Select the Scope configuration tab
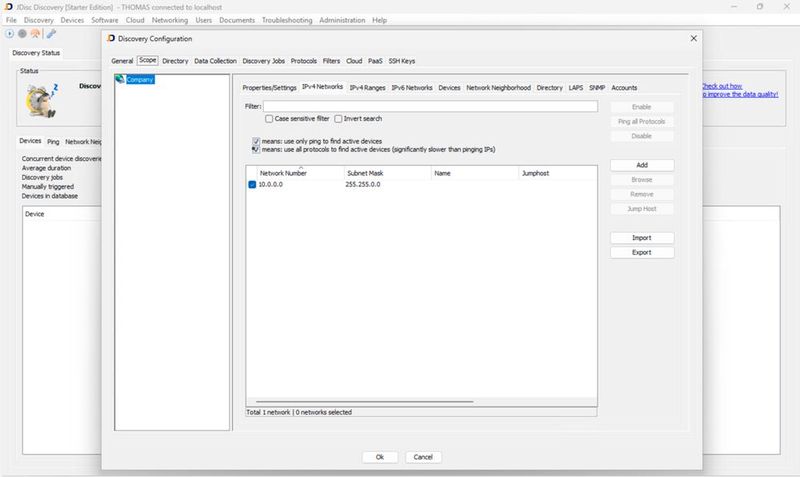Viewport: 800px width, 477px height. (147, 60)
